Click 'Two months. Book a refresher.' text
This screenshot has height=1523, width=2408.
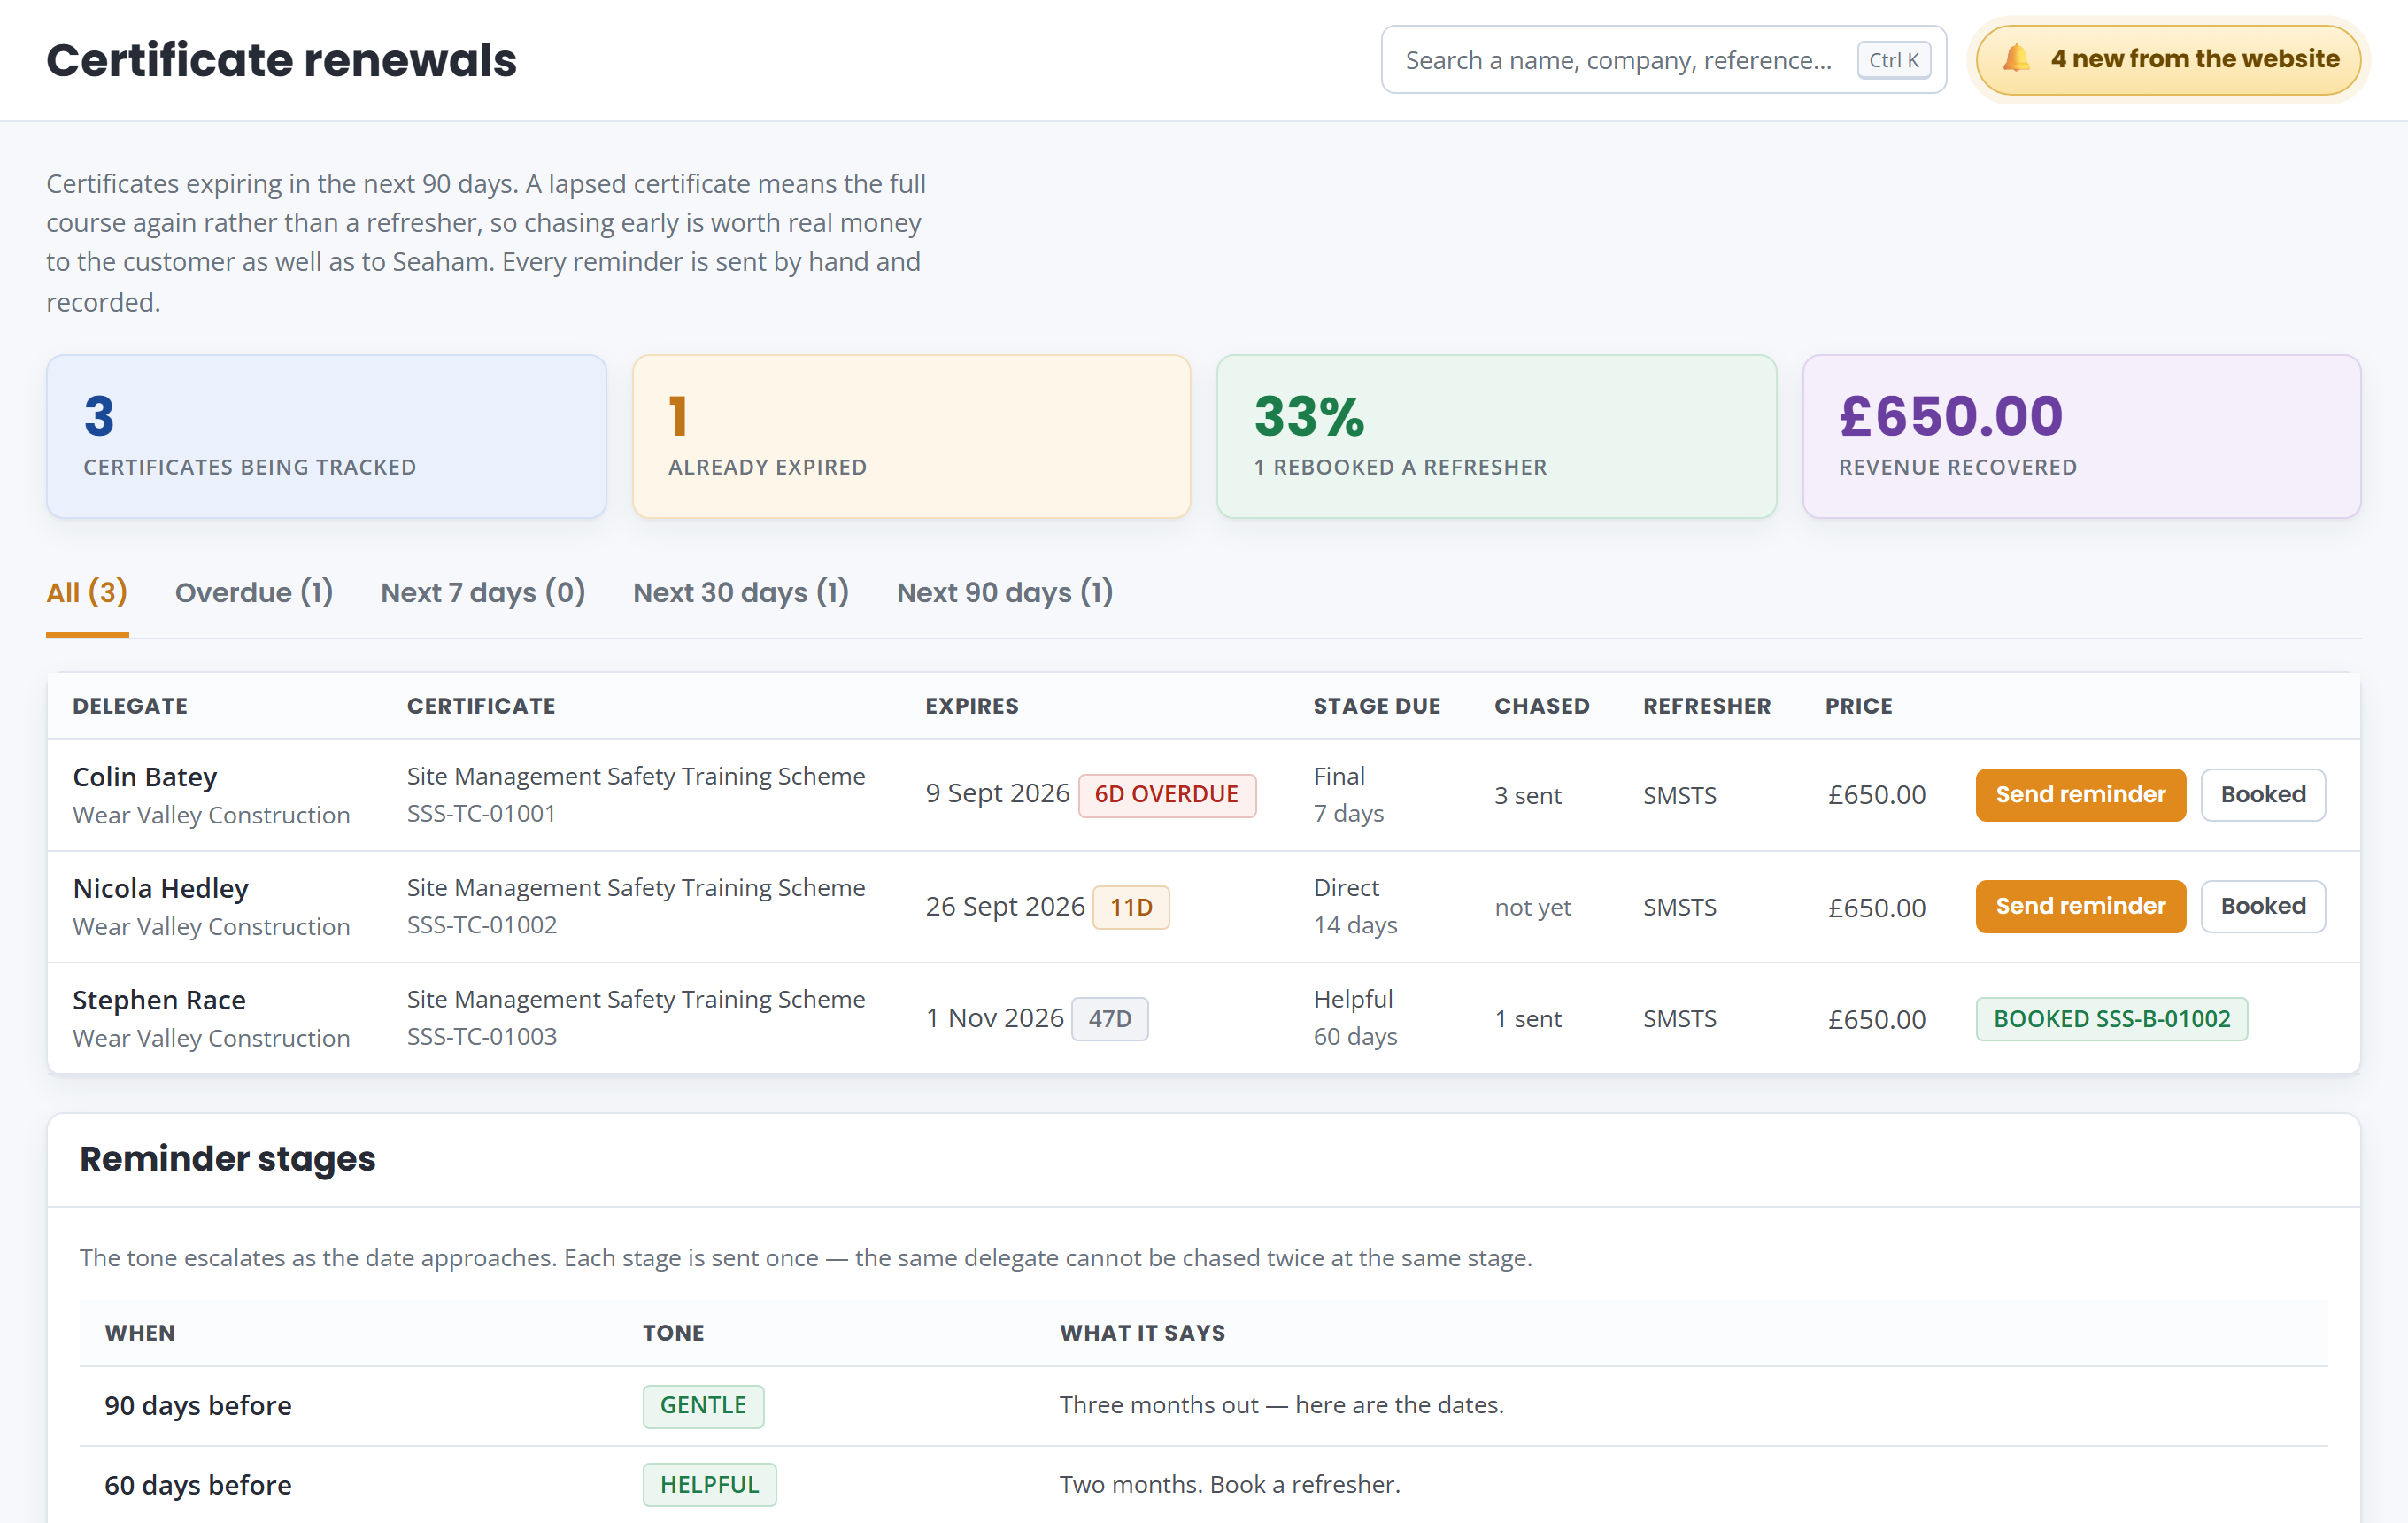(x=1230, y=1485)
